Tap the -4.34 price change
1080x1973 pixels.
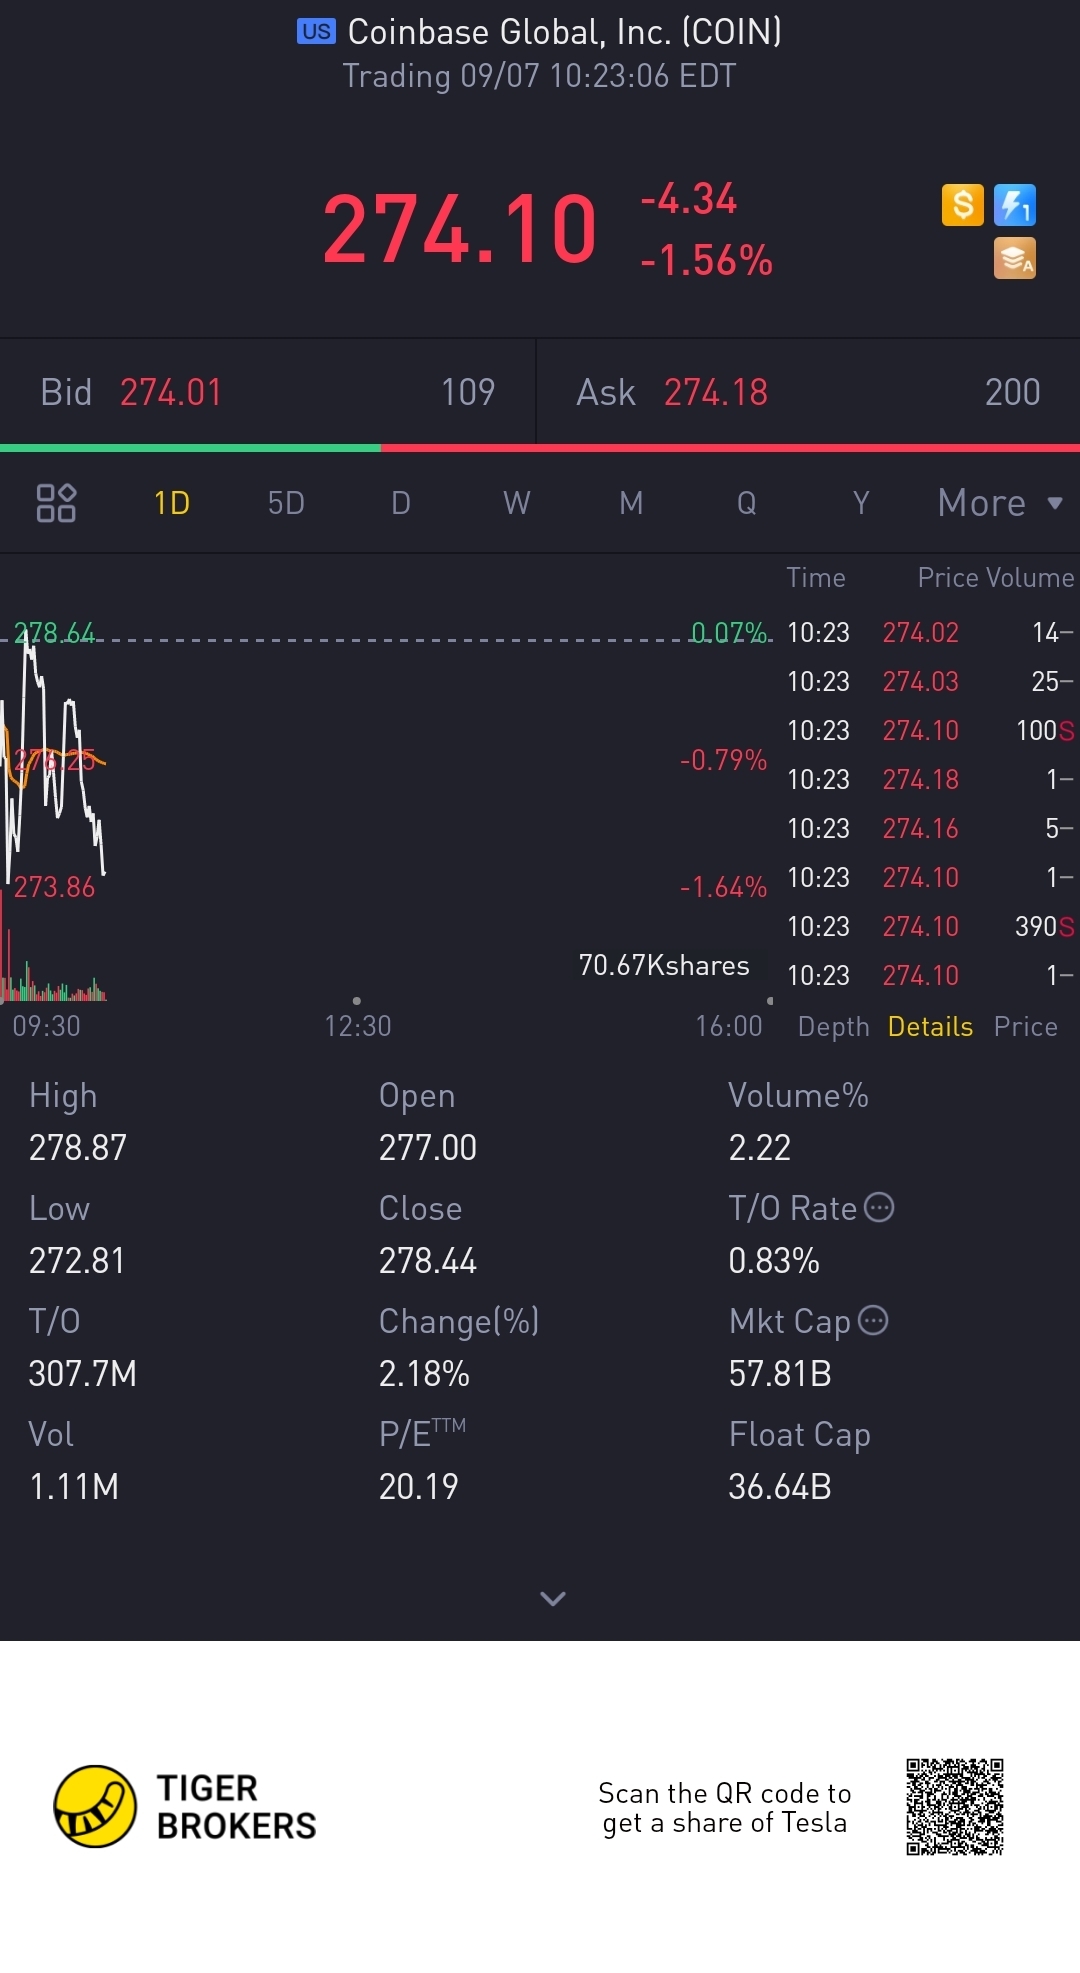(x=689, y=199)
